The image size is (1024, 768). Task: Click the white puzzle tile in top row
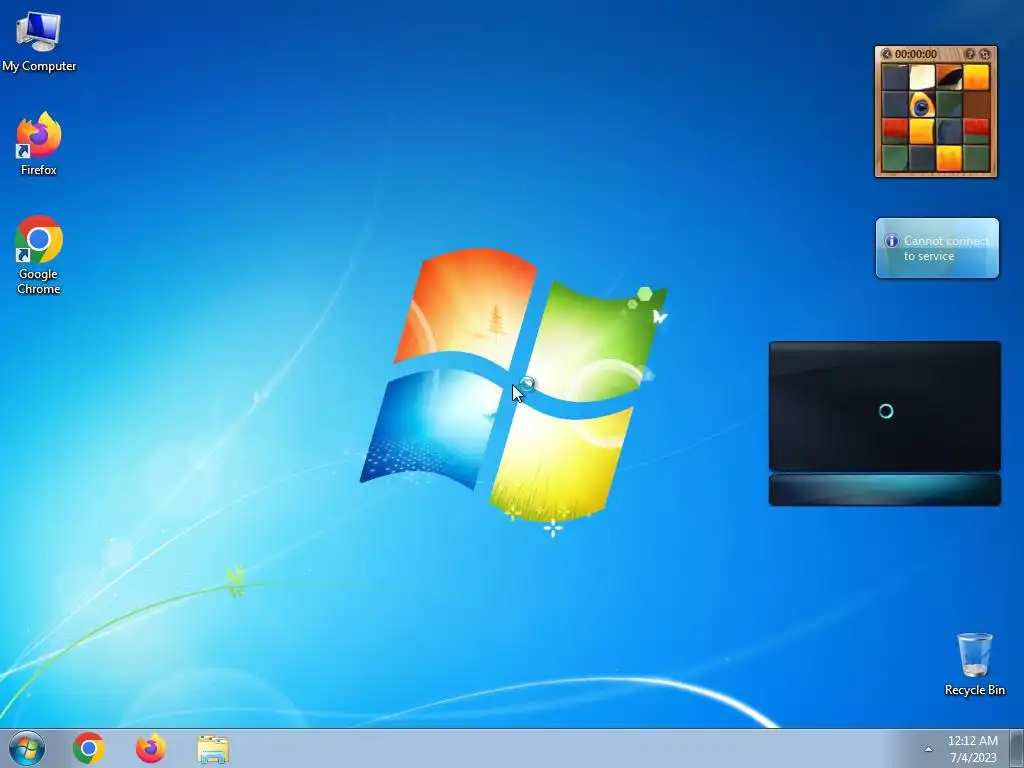coord(921,77)
